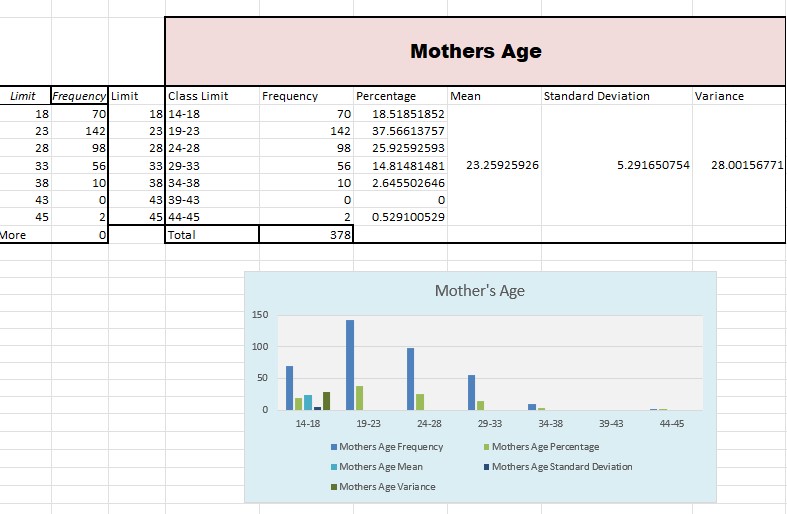The height and width of the screenshot is (514, 787).
Task: Select the Mean header cell
Action: tap(494, 96)
